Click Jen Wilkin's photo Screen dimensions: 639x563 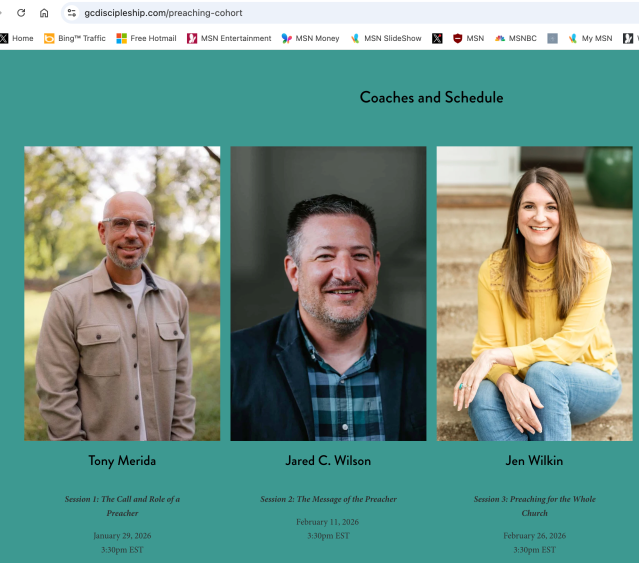[535, 293]
